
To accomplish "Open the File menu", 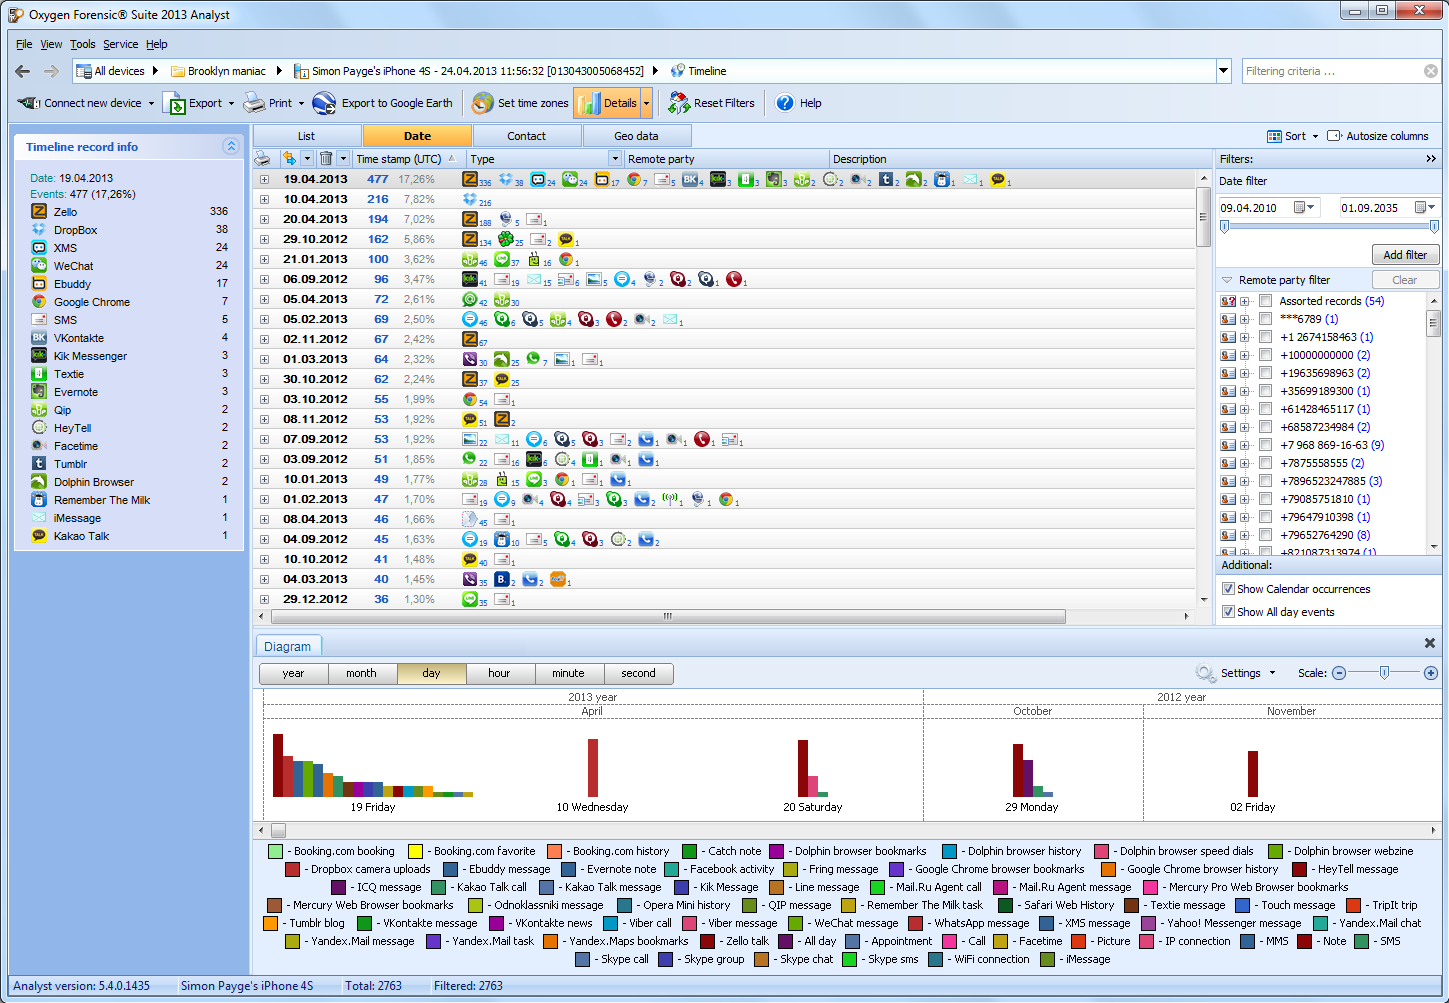I will (x=24, y=44).
